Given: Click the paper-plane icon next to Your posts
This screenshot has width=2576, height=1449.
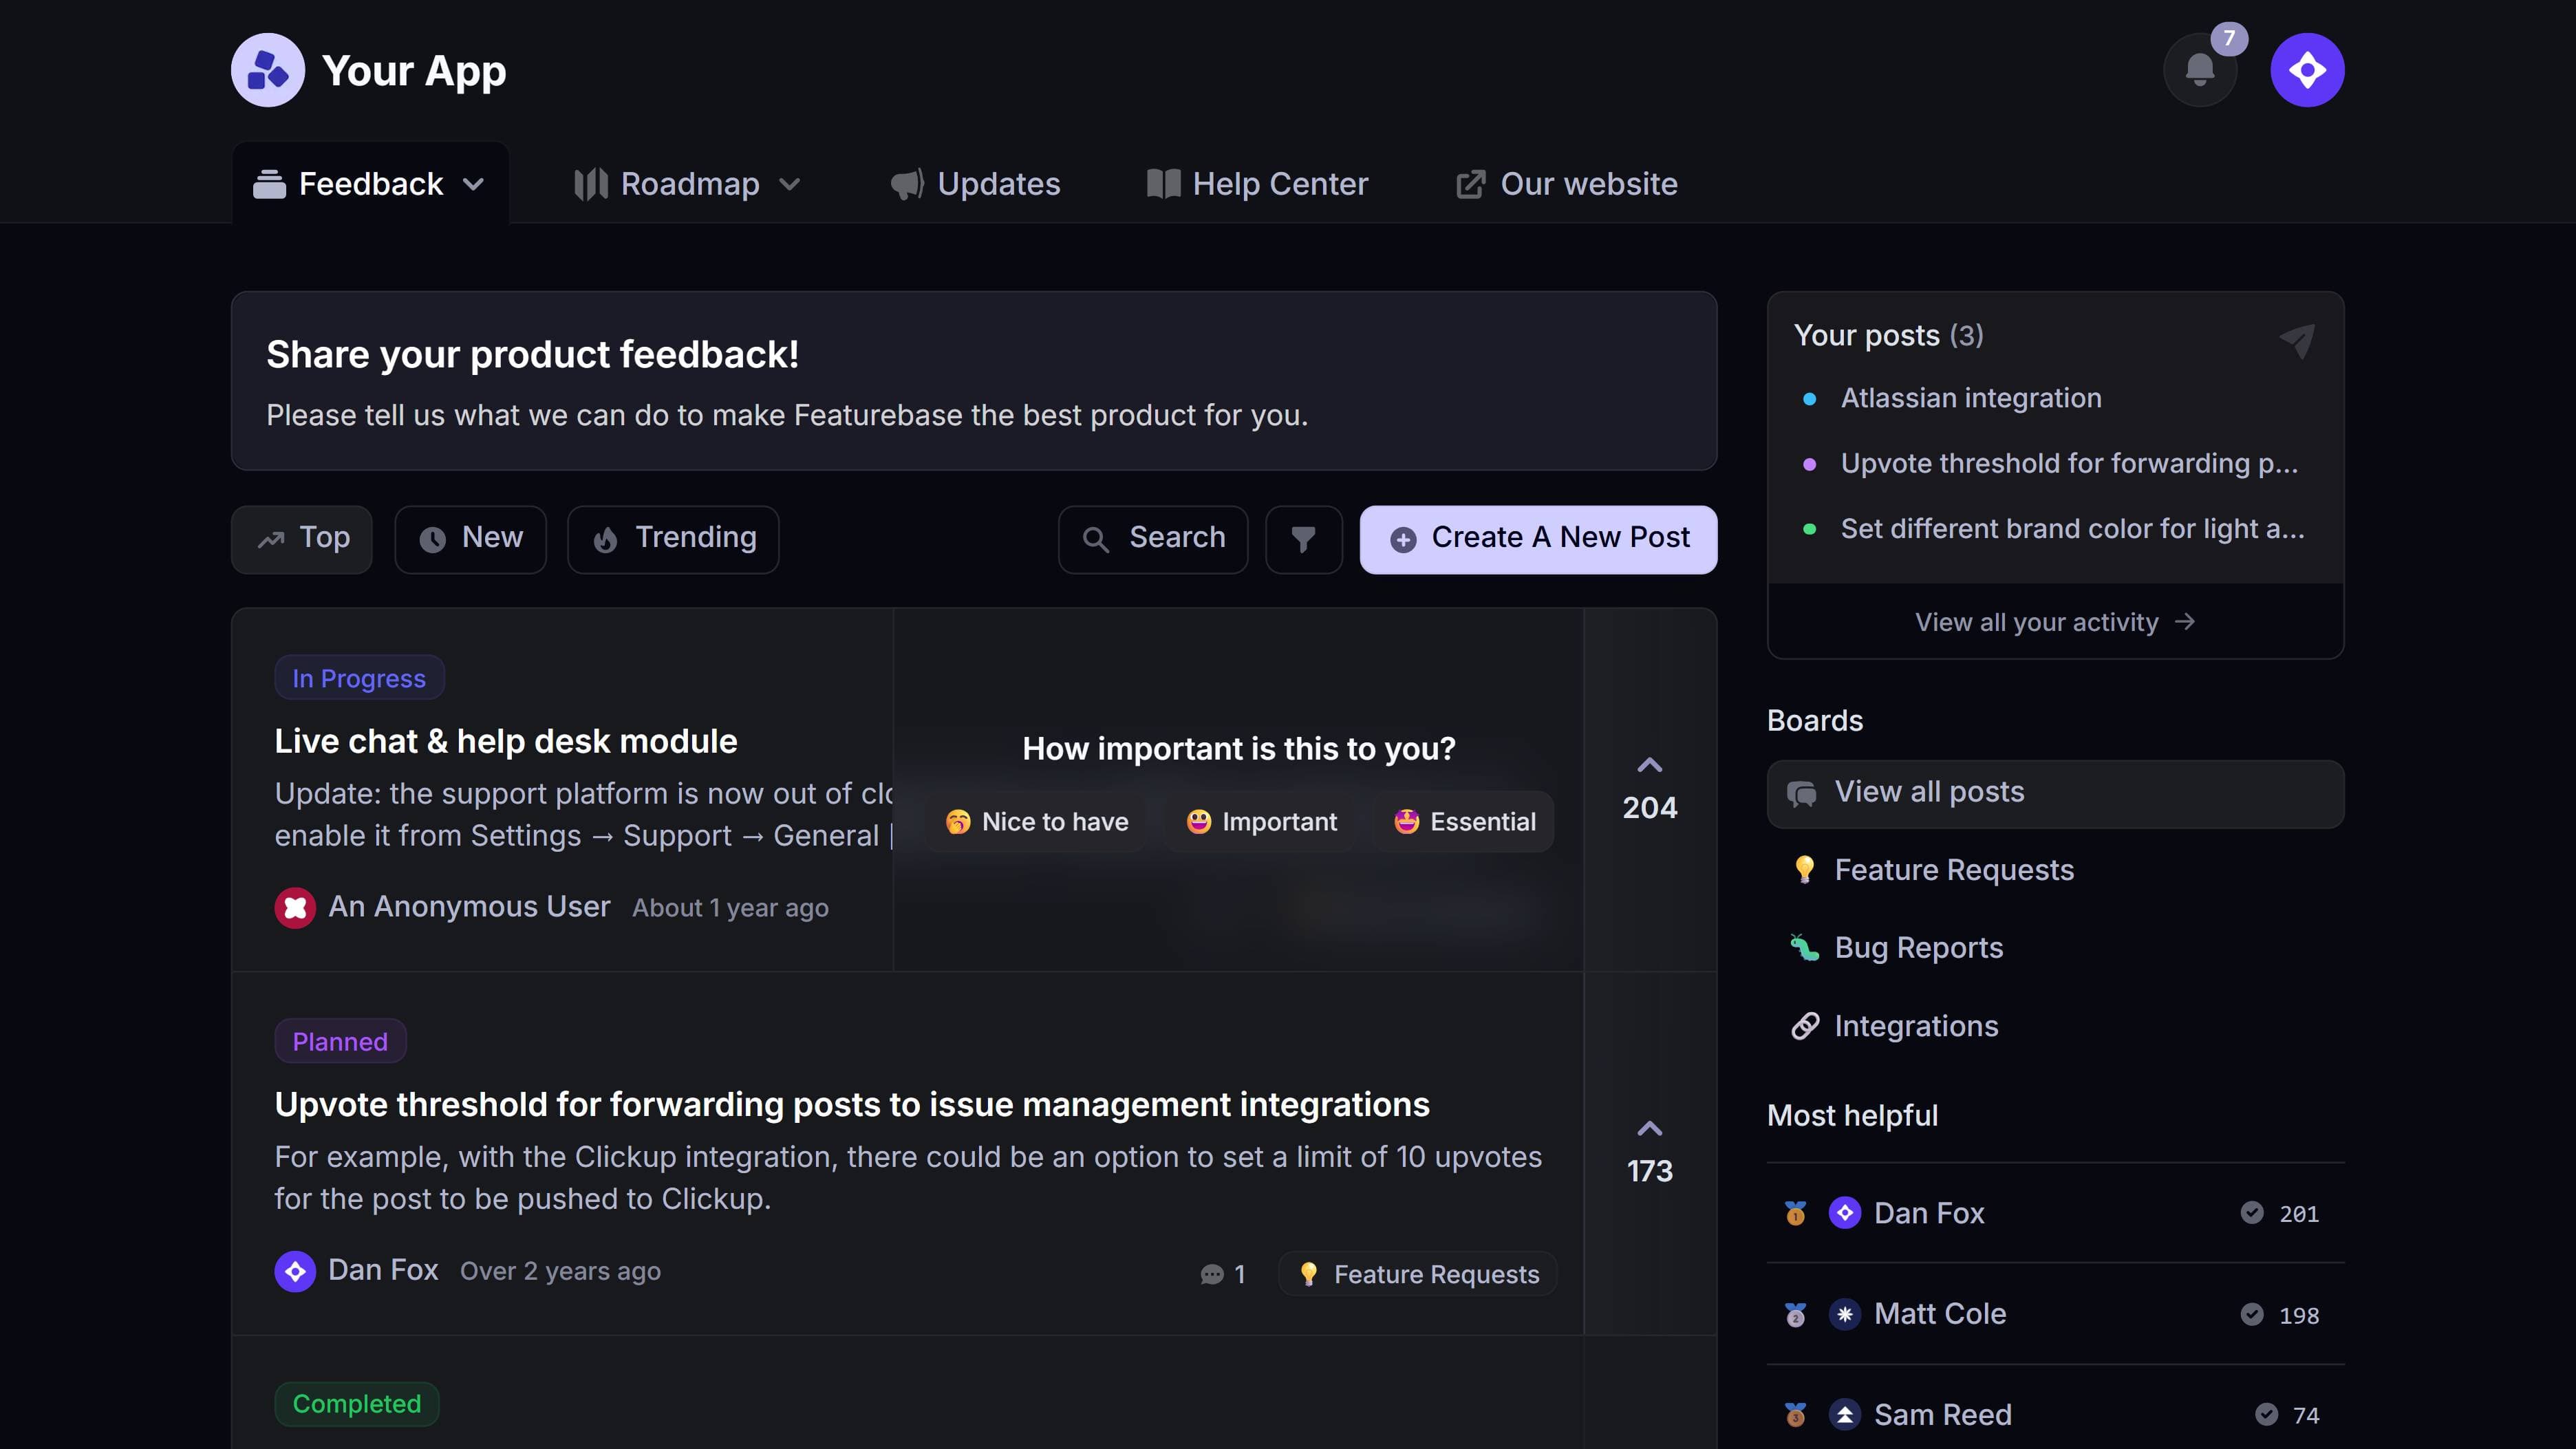Looking at the screenshot, I should (2297, 340).
